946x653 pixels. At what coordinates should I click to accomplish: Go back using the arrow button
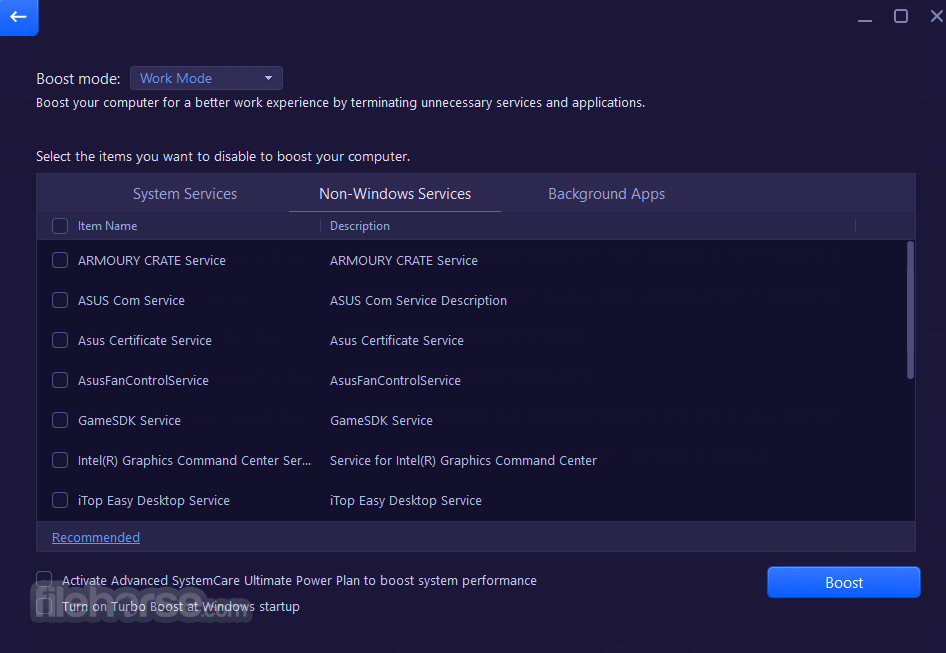[19, 17]
